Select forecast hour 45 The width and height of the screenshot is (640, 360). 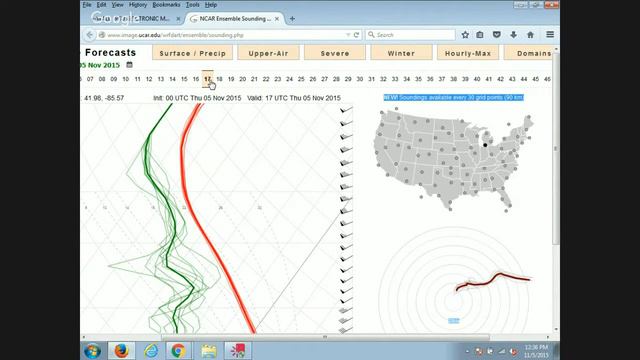tap(536, 79)
